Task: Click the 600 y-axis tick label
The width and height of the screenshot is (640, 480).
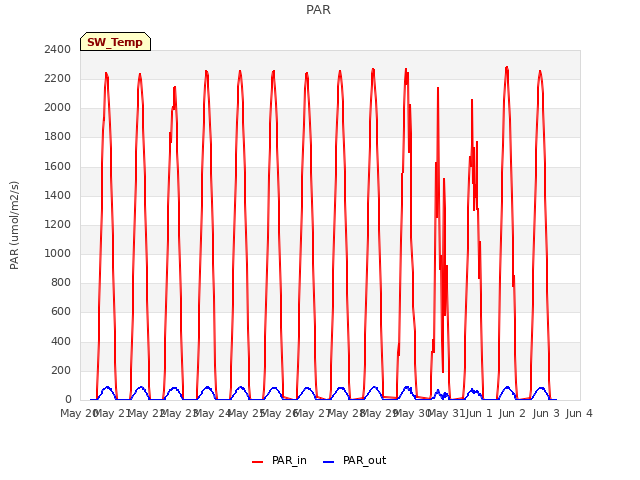Action: 61,311
